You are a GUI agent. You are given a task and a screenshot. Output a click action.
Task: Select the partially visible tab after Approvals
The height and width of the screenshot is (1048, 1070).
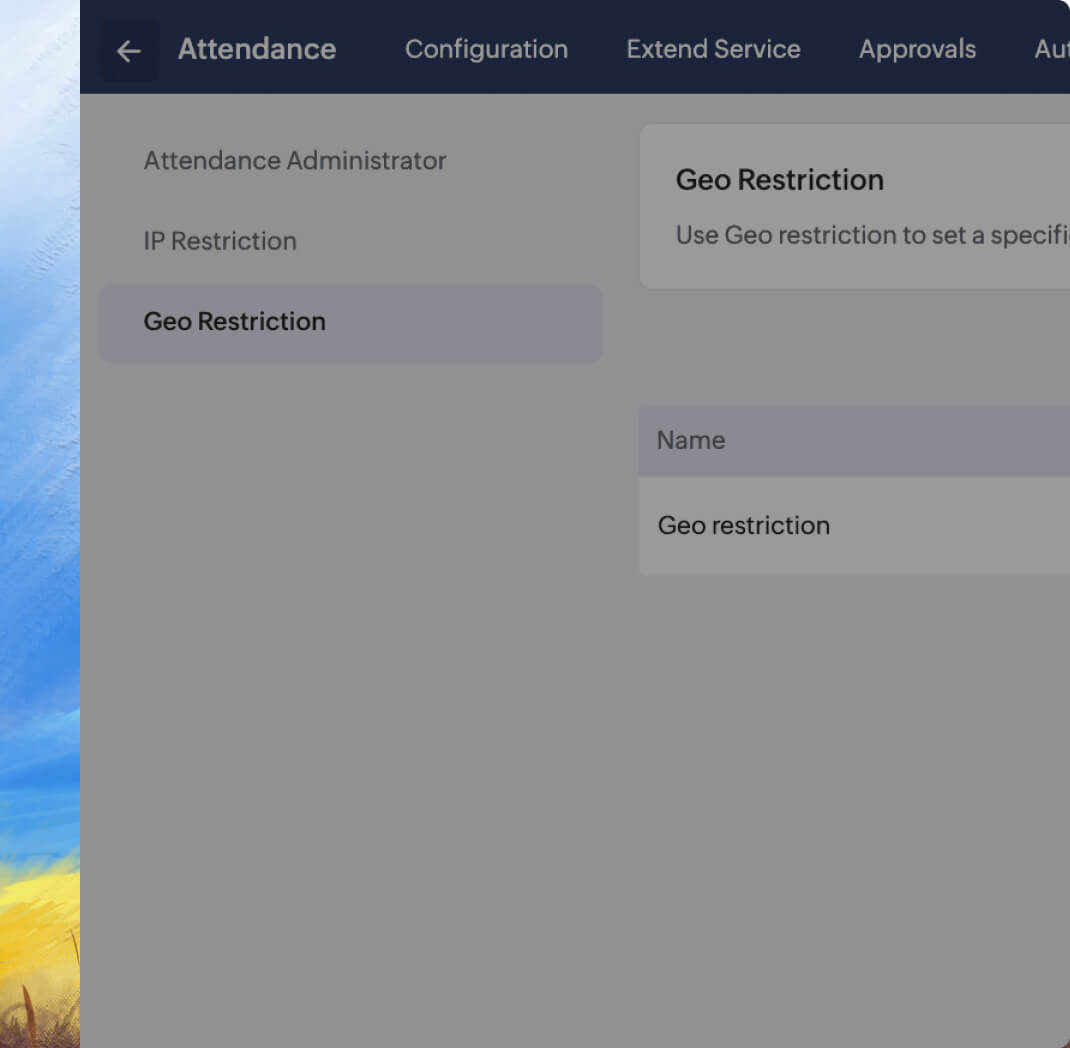click(1051, 49)
